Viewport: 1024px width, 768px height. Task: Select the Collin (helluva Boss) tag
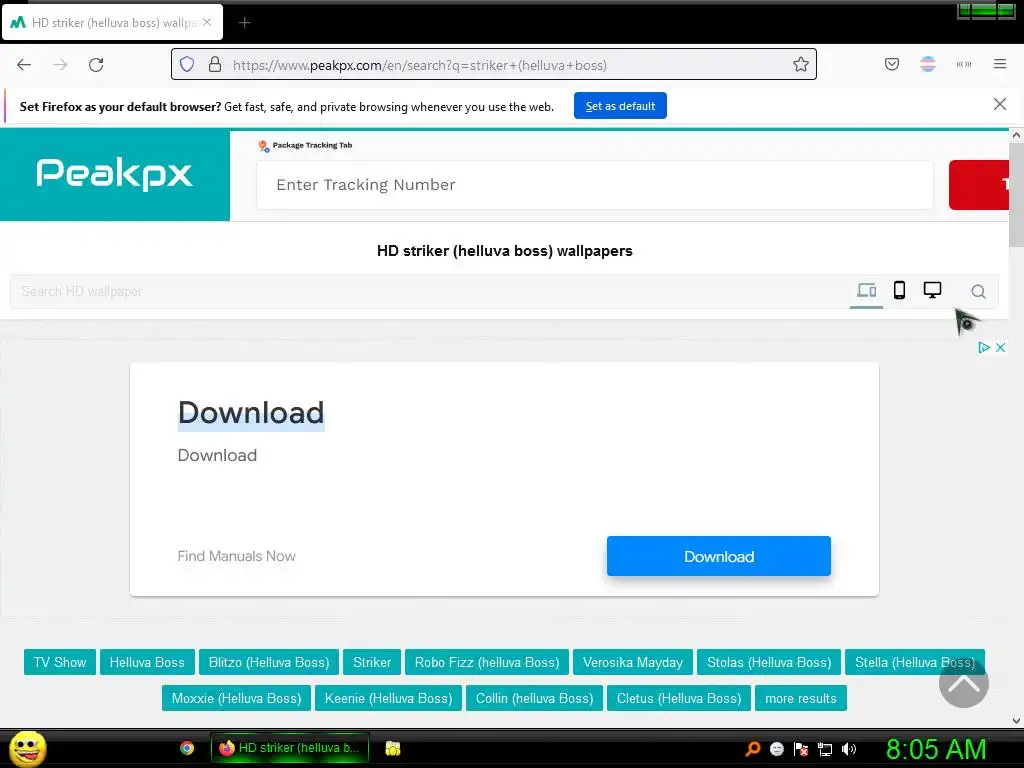[x=535, y=698]
